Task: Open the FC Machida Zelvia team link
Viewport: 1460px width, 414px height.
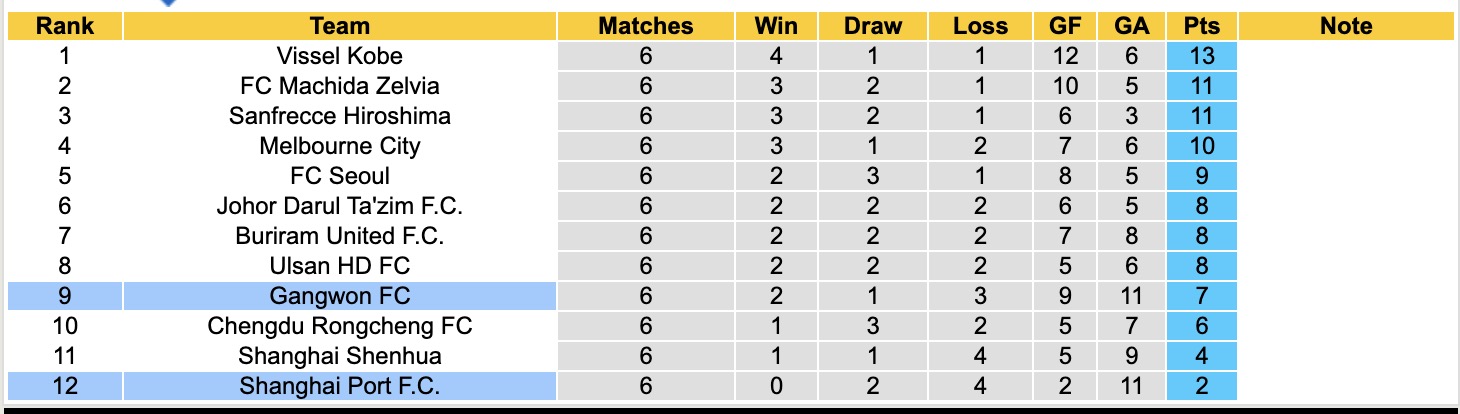Action: 340,86
